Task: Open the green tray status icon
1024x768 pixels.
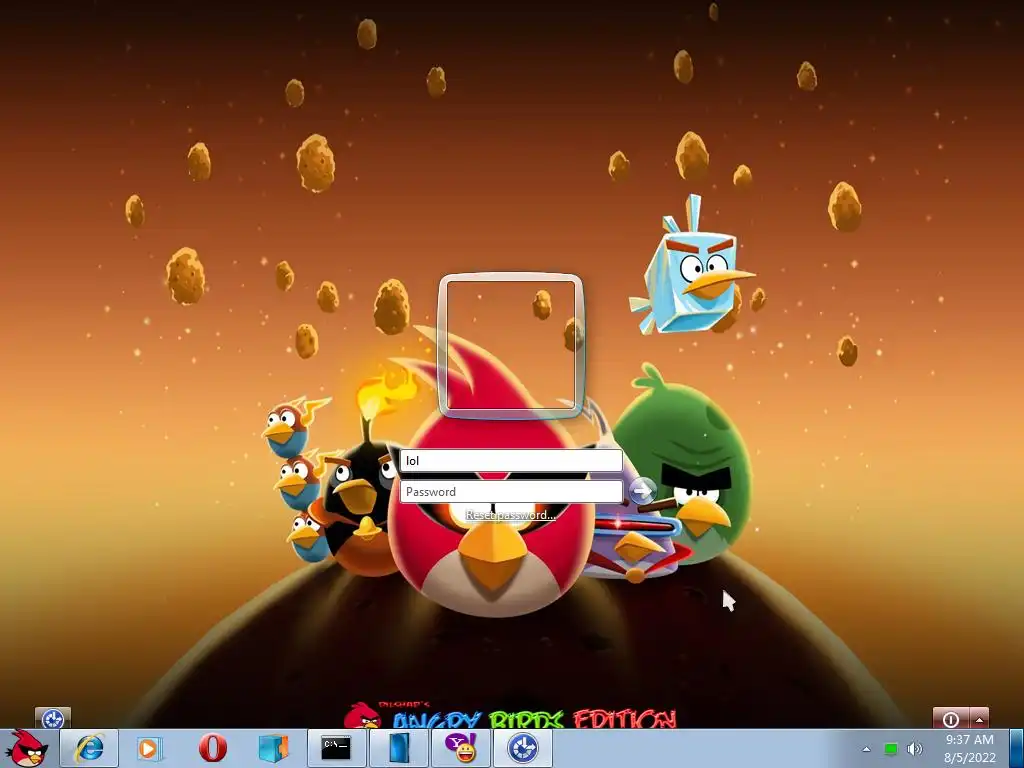Action: click(x=891, y=748)
